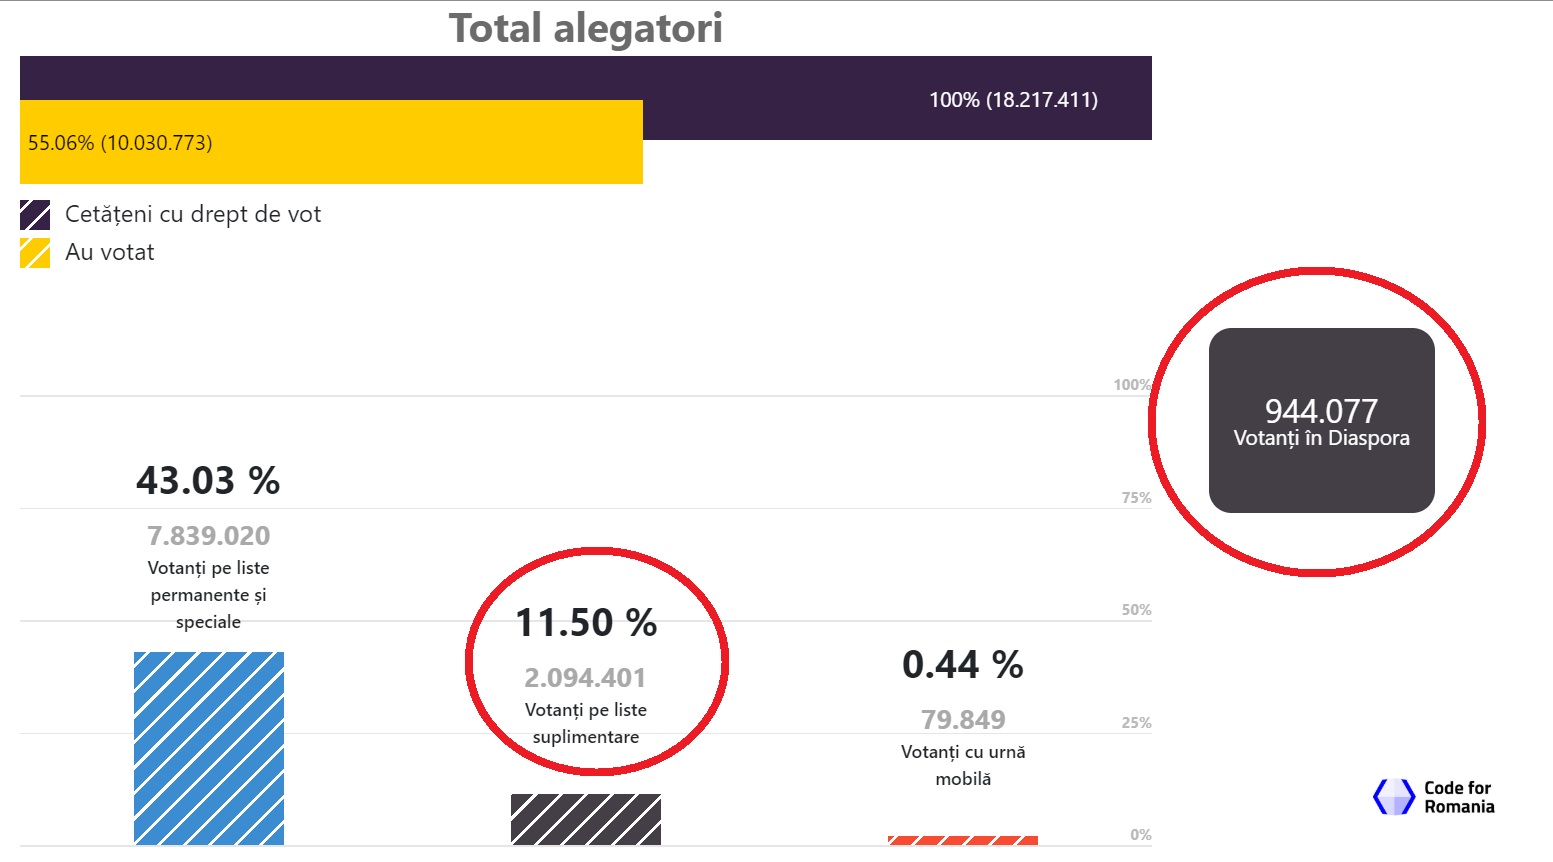Click the Total alegatori heading
This screenshot has height=862, width=1553.
[586, 28]
